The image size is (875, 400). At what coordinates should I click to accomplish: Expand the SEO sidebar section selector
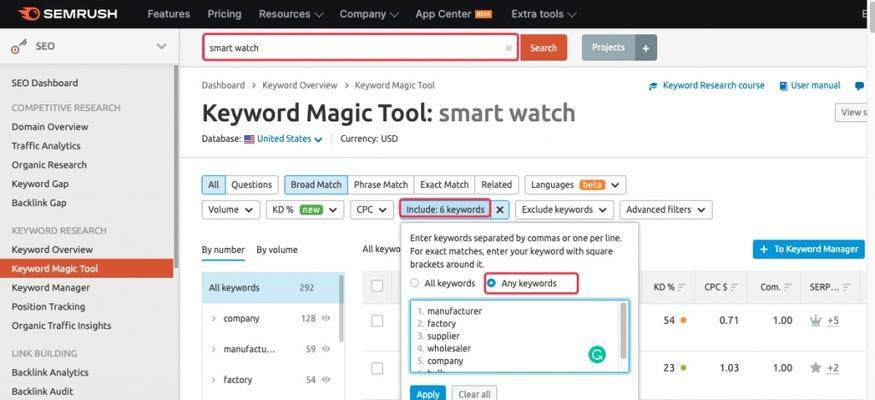[161, 46]
